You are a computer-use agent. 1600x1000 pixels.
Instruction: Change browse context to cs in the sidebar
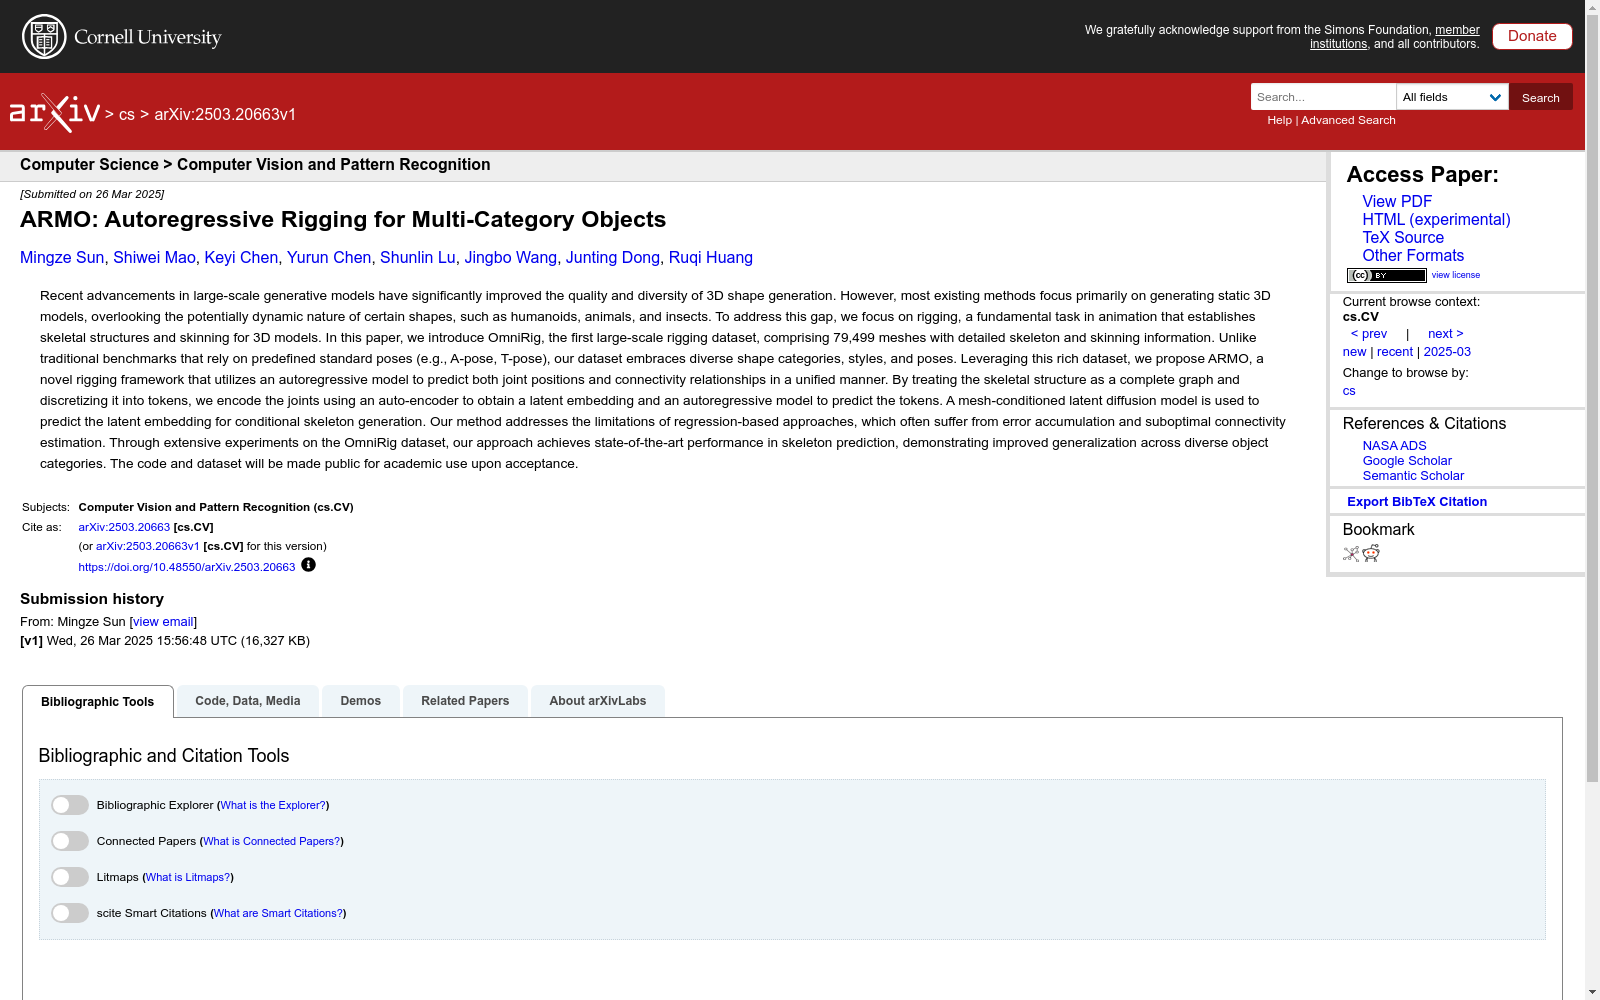1349,391
